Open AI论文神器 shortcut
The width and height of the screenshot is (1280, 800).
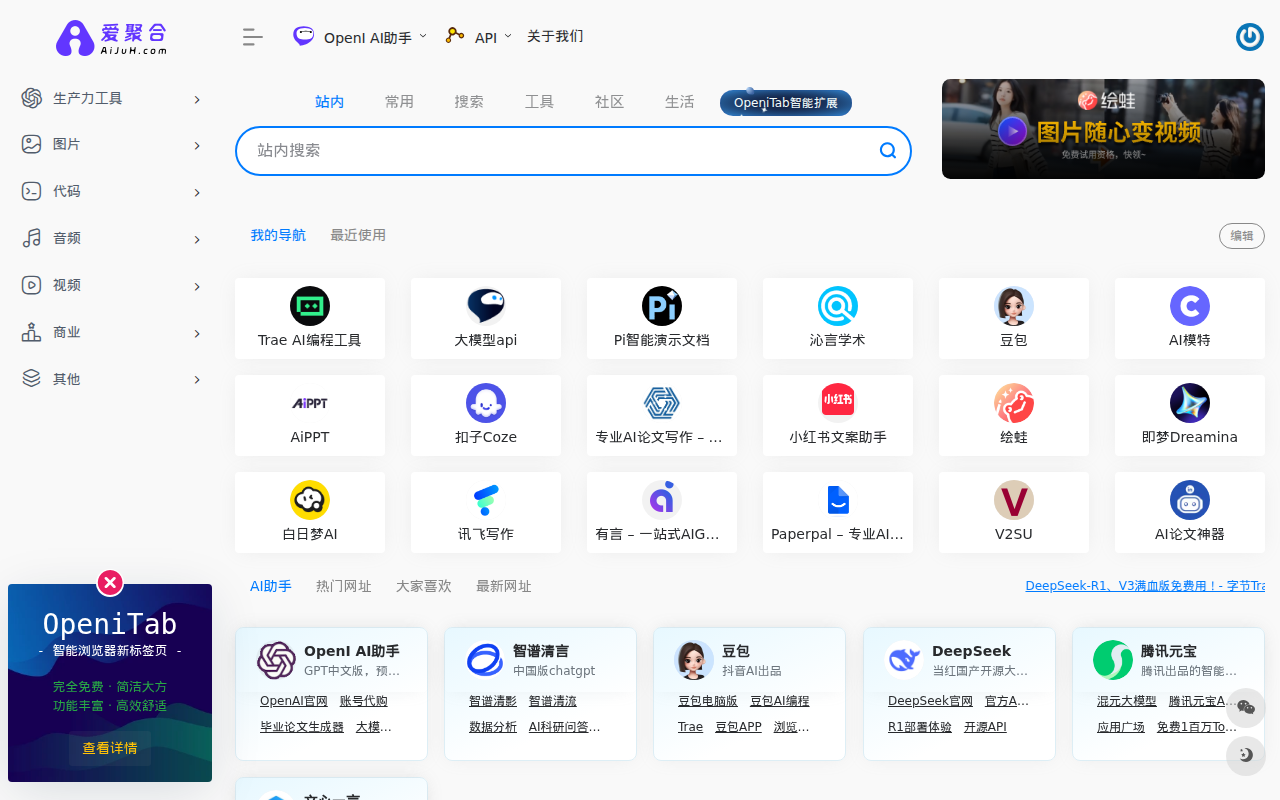pyautogui.click(x=1190, y=512)
